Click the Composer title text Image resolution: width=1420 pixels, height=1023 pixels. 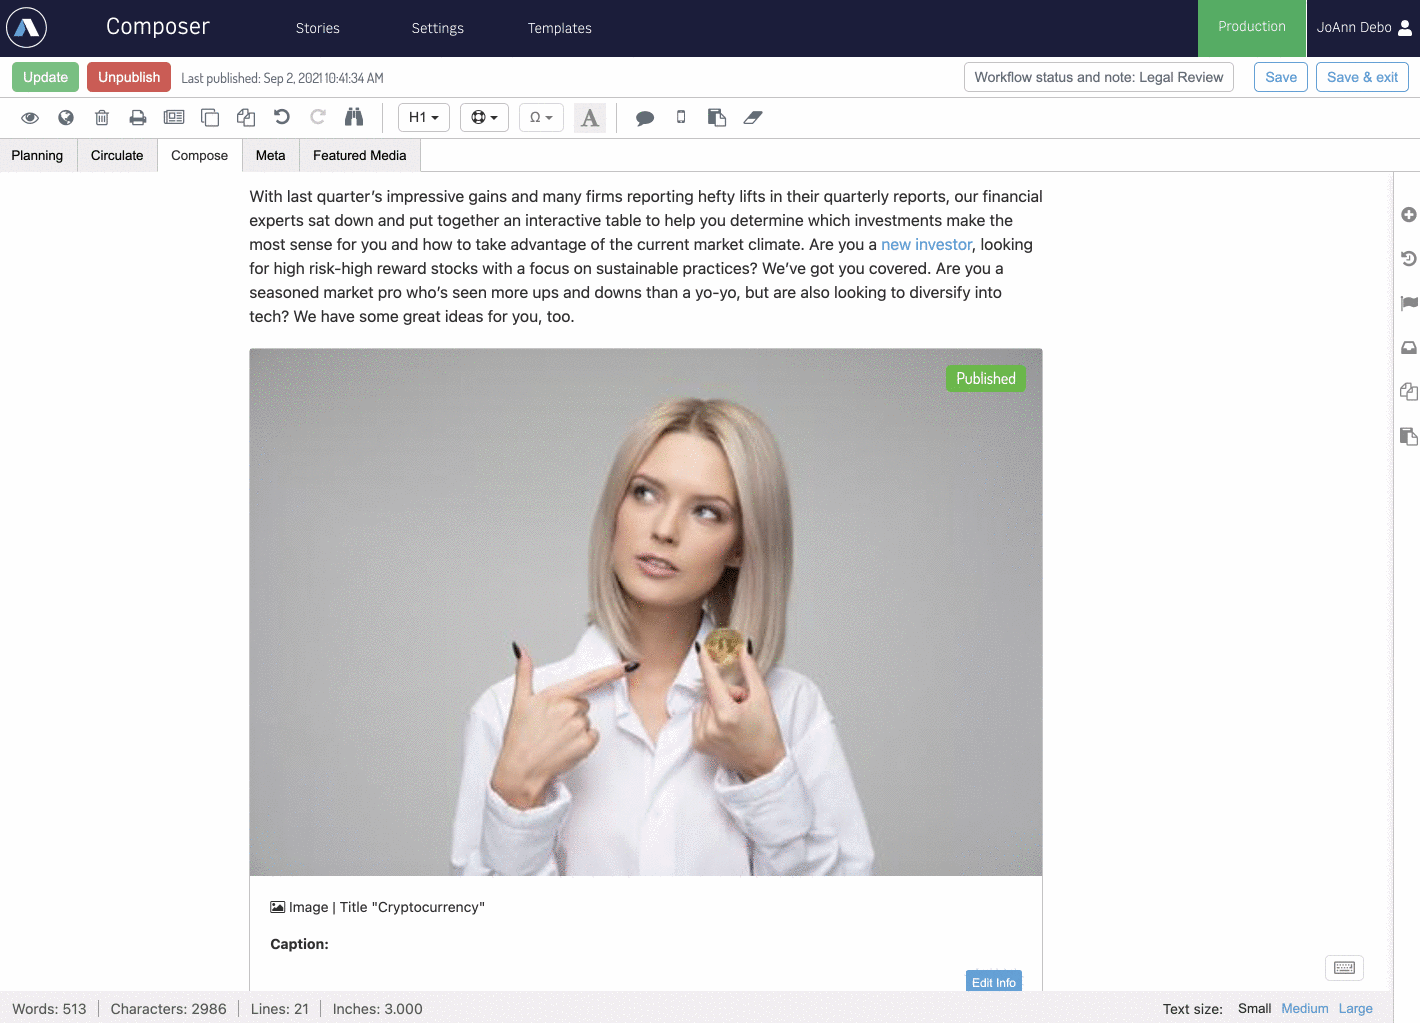[x=158, y=27]
